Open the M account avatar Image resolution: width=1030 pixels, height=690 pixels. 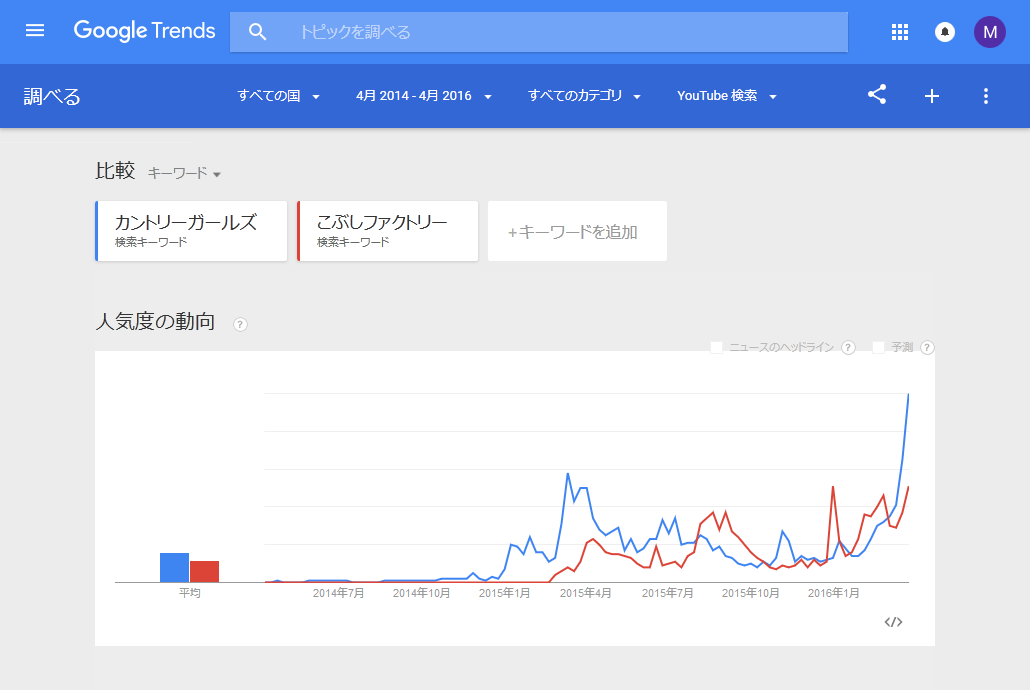tap(989, 32)
